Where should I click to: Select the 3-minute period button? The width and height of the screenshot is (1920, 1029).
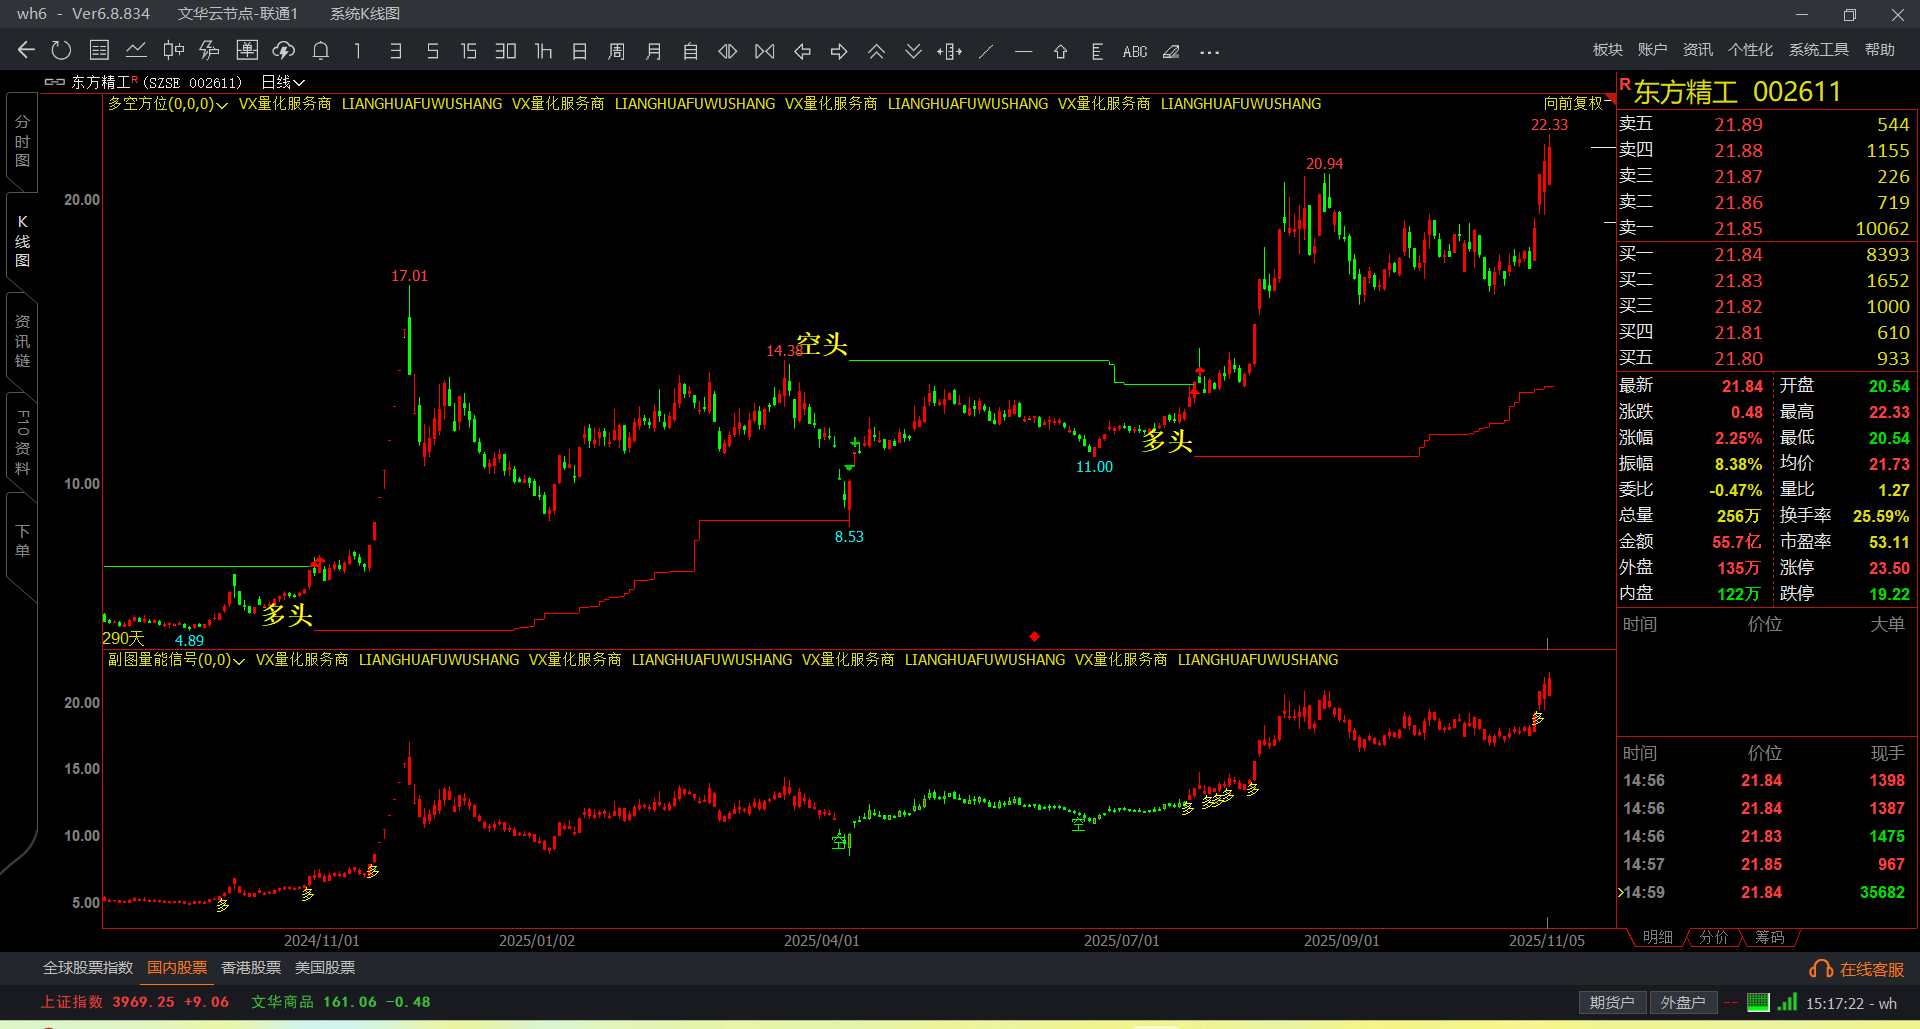click(x=396, y=51)
